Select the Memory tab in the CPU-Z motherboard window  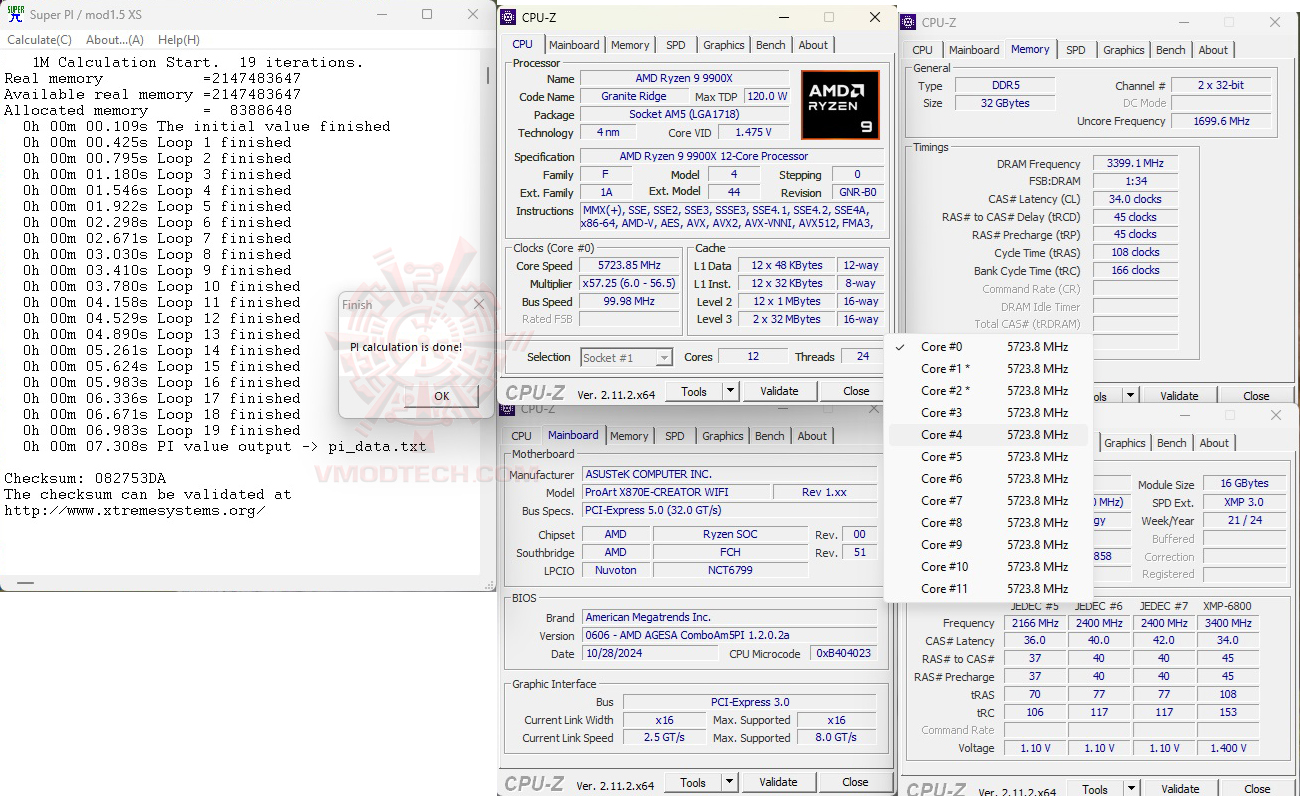pos(629,436)
